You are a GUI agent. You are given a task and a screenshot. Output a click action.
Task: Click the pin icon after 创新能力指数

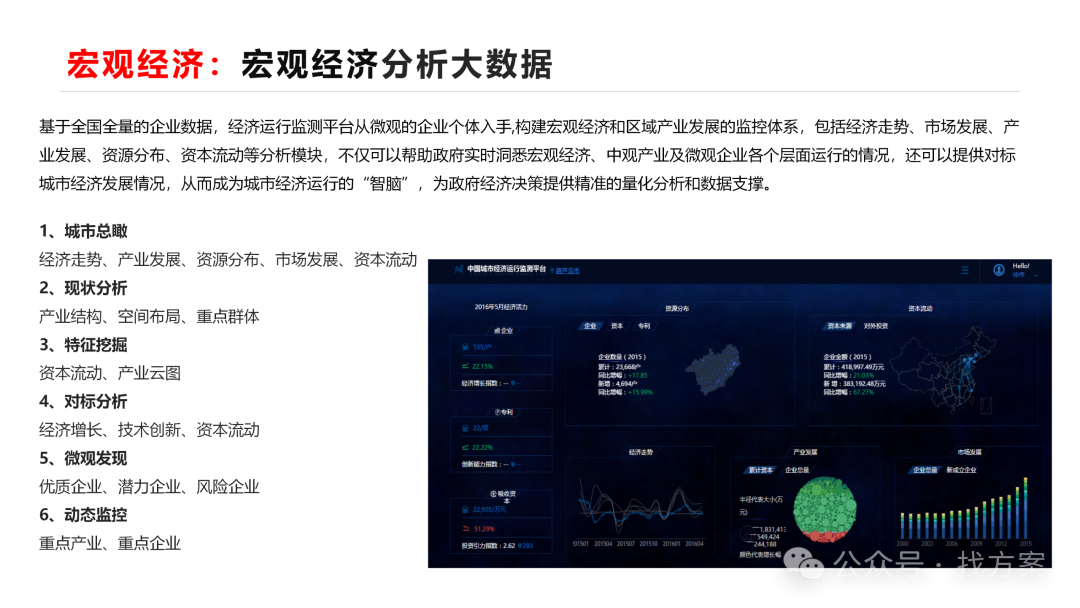[x=512, y=464]
